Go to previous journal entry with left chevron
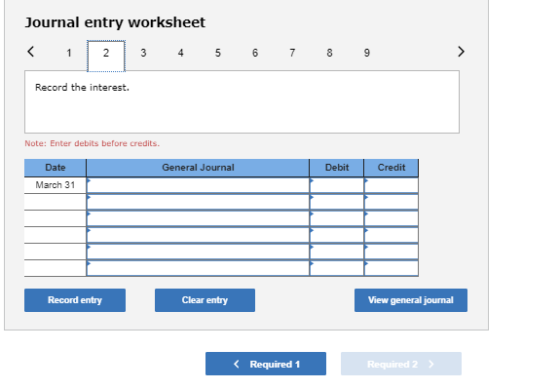This screenshot has height=389, width=560. 31,52
